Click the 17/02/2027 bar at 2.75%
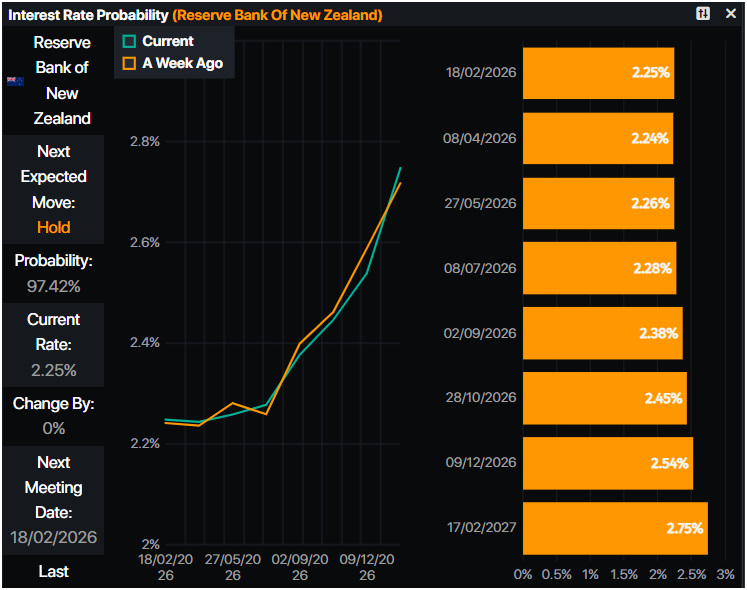The width and height of the screenshot is (747, 590). pyautogui.click(x=614, y=528)
